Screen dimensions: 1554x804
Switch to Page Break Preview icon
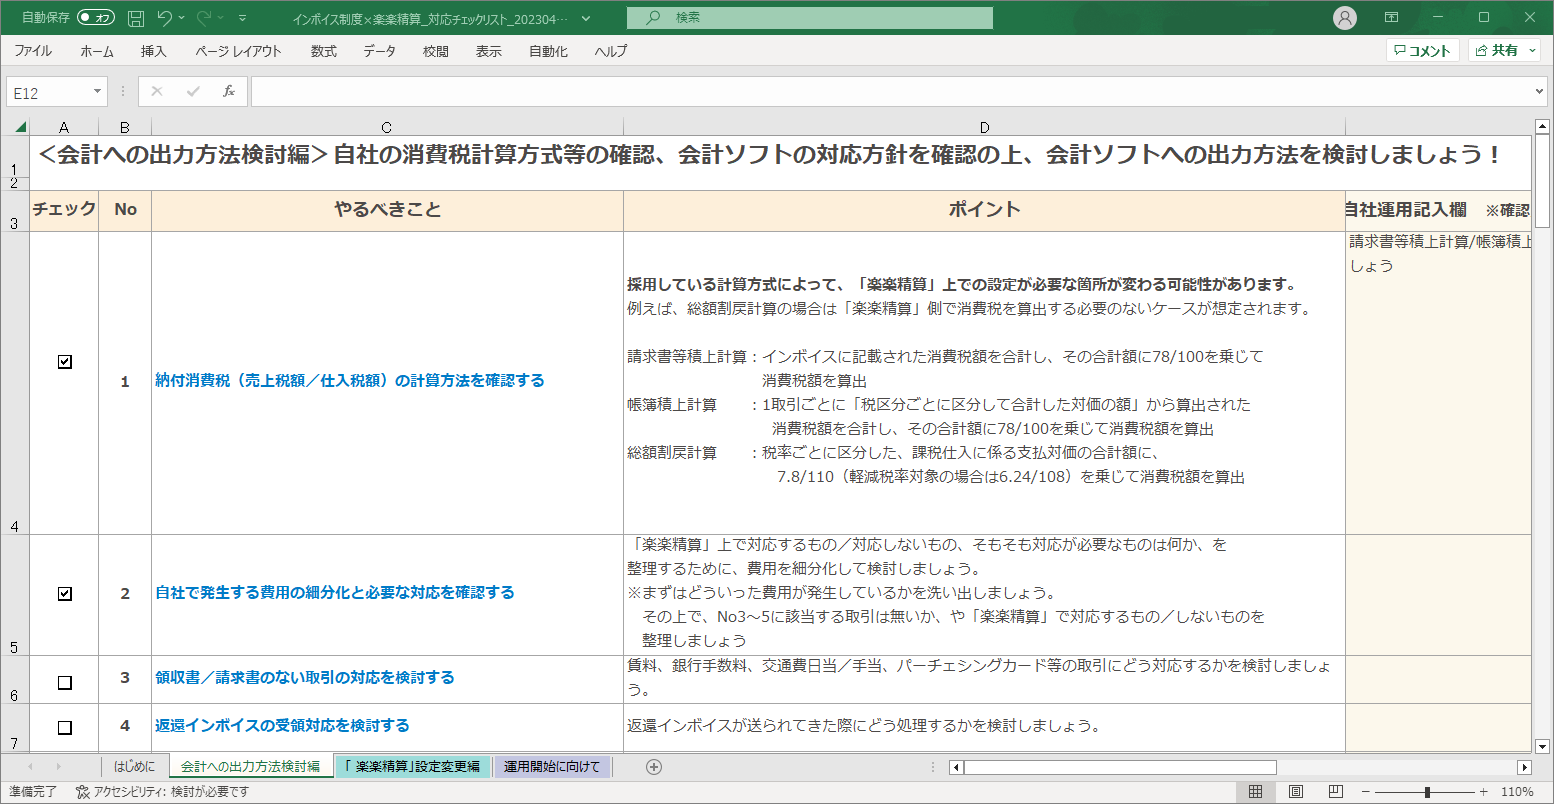pos(1336,792)
